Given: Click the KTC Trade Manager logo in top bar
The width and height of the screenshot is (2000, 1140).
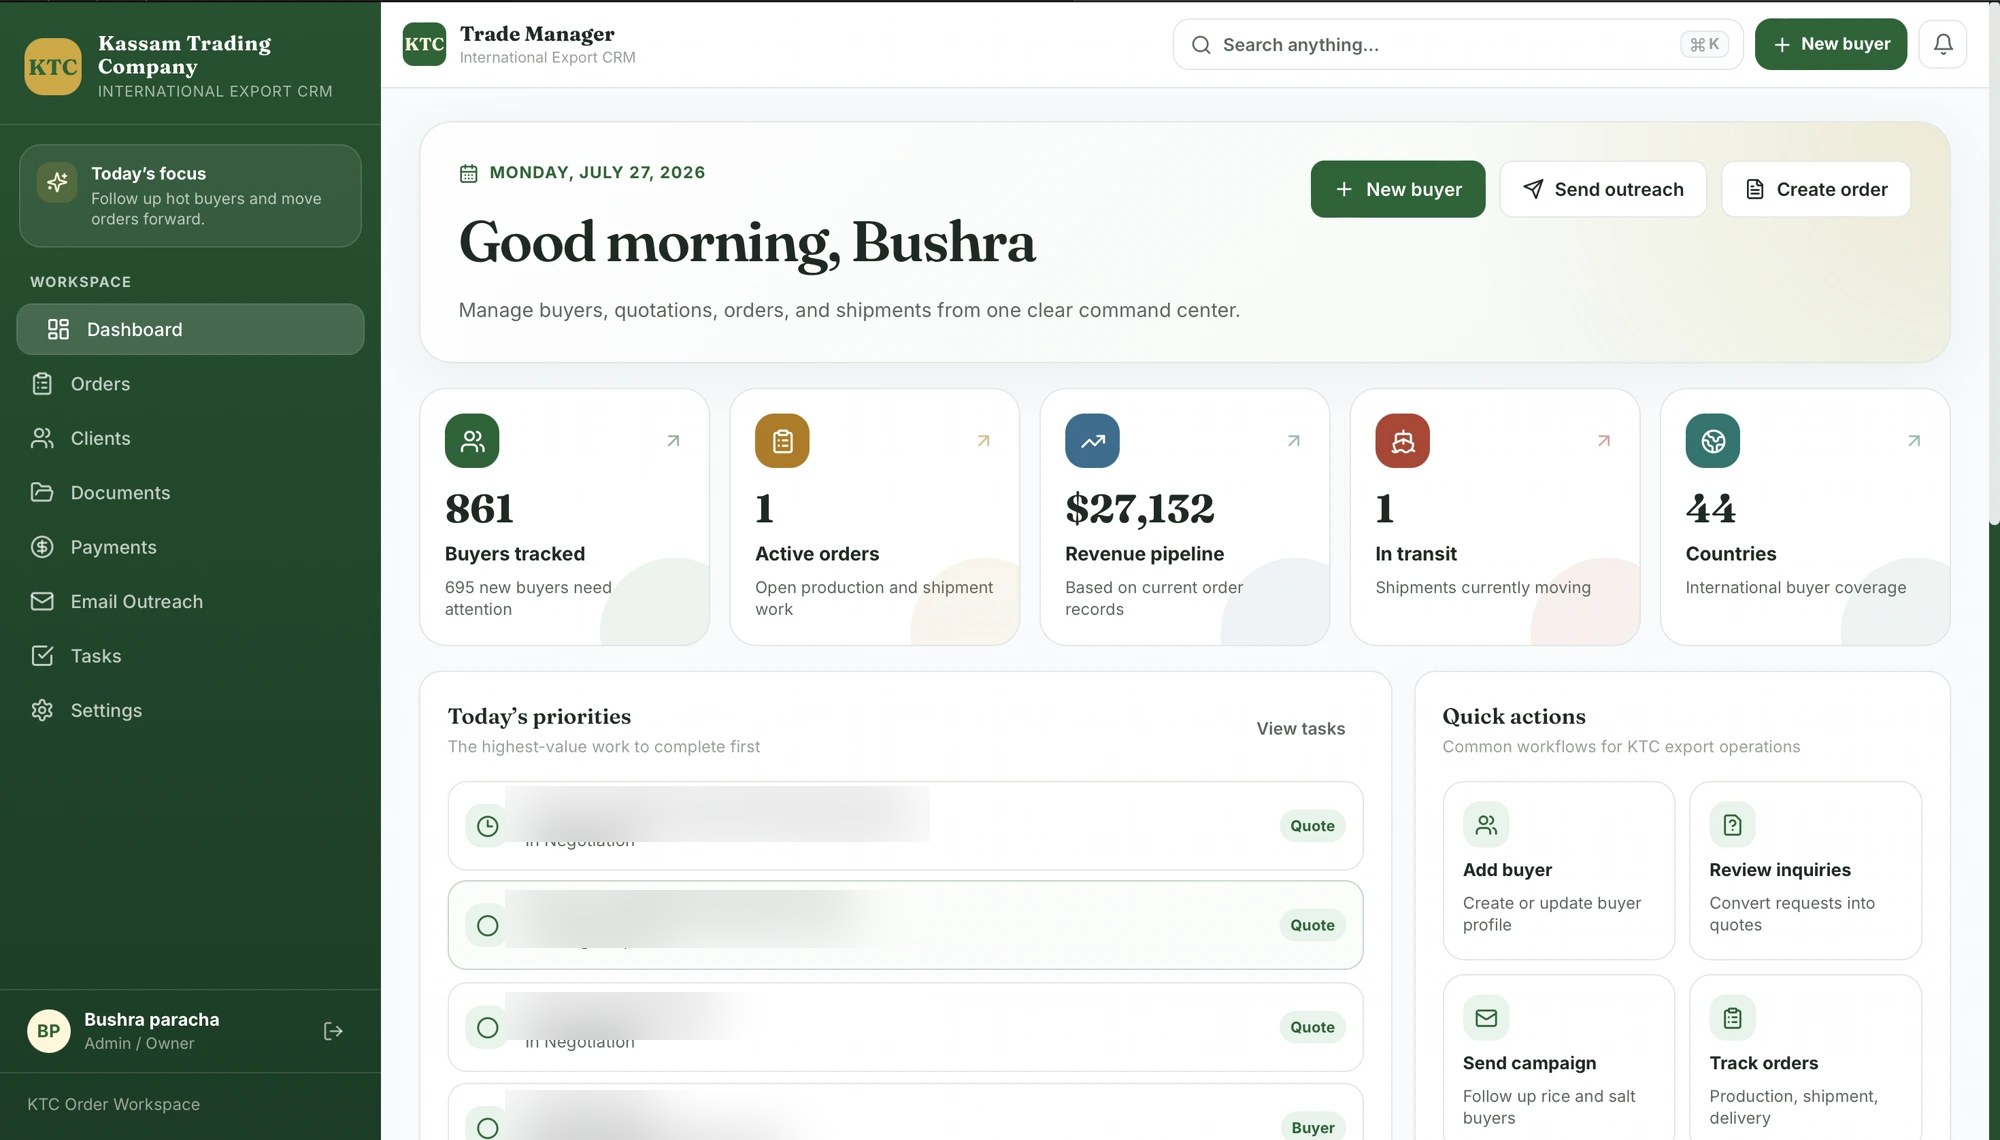Looking at the screenshot, I should point(424,44).
